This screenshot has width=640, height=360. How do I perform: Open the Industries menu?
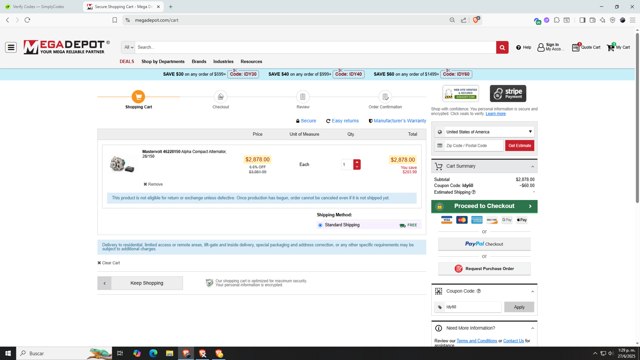coord(223,62)
